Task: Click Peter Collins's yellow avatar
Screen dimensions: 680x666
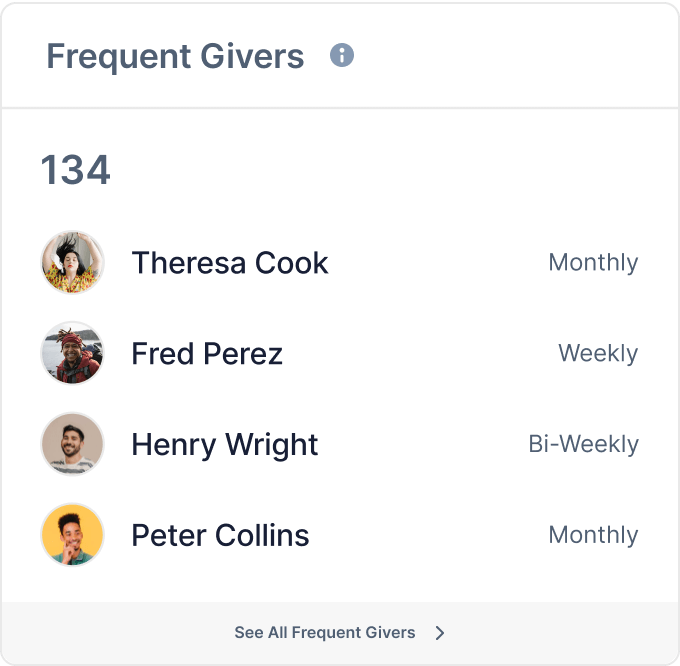Action: [72, 535]
